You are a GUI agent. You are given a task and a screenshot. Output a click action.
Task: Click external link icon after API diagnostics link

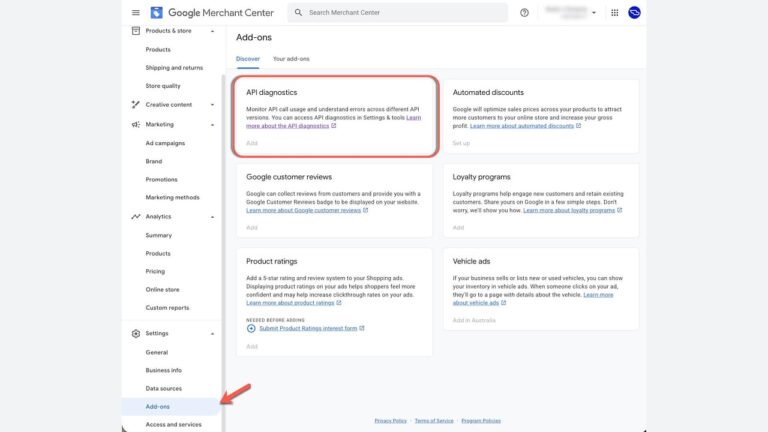[x=334, y=126]
